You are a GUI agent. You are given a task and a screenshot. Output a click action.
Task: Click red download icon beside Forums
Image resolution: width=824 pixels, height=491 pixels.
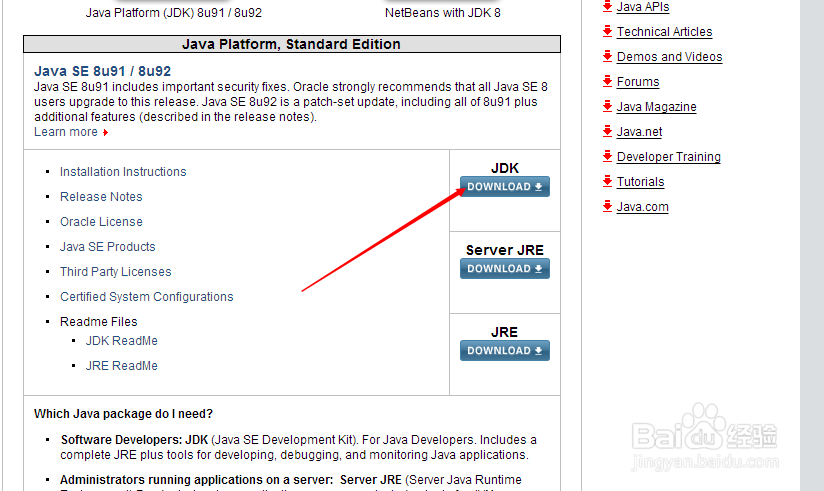607,81
